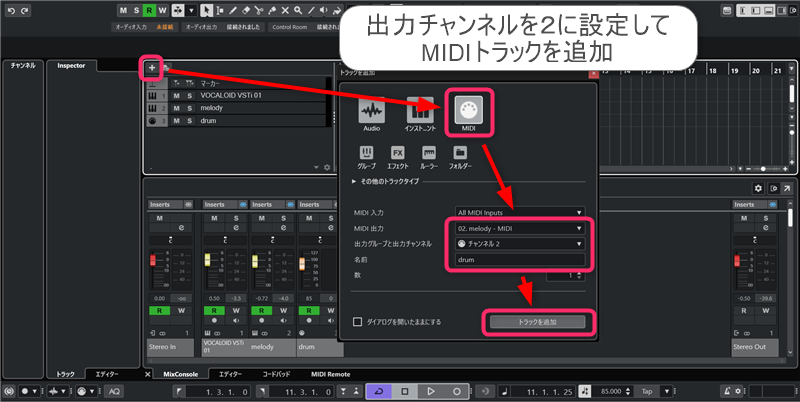
Task: Click the transport Play button
Action: (x=431, y=391)
